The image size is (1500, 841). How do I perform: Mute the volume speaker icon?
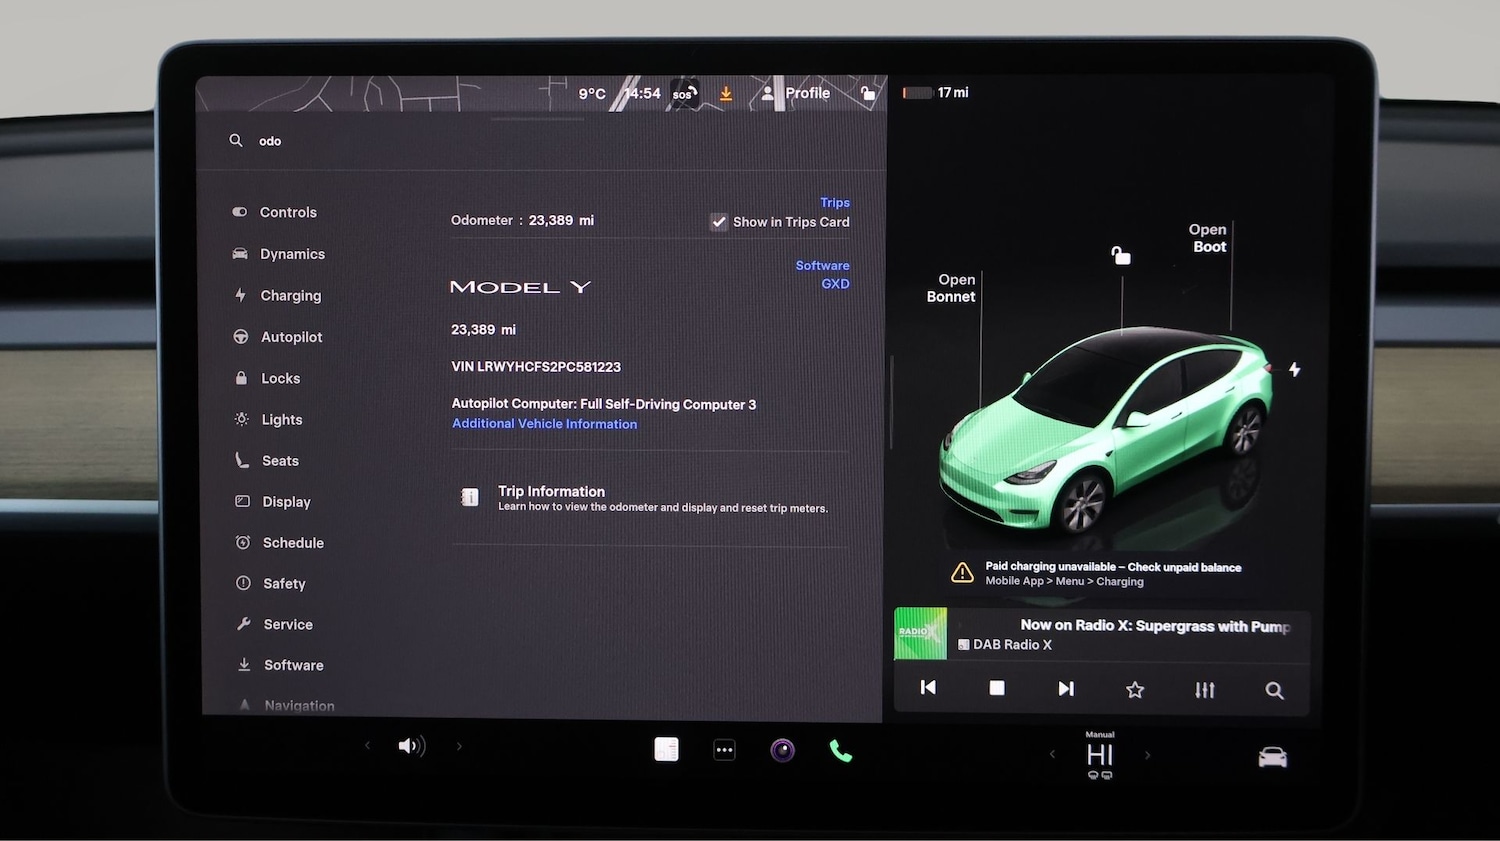(x=411, y=745)
